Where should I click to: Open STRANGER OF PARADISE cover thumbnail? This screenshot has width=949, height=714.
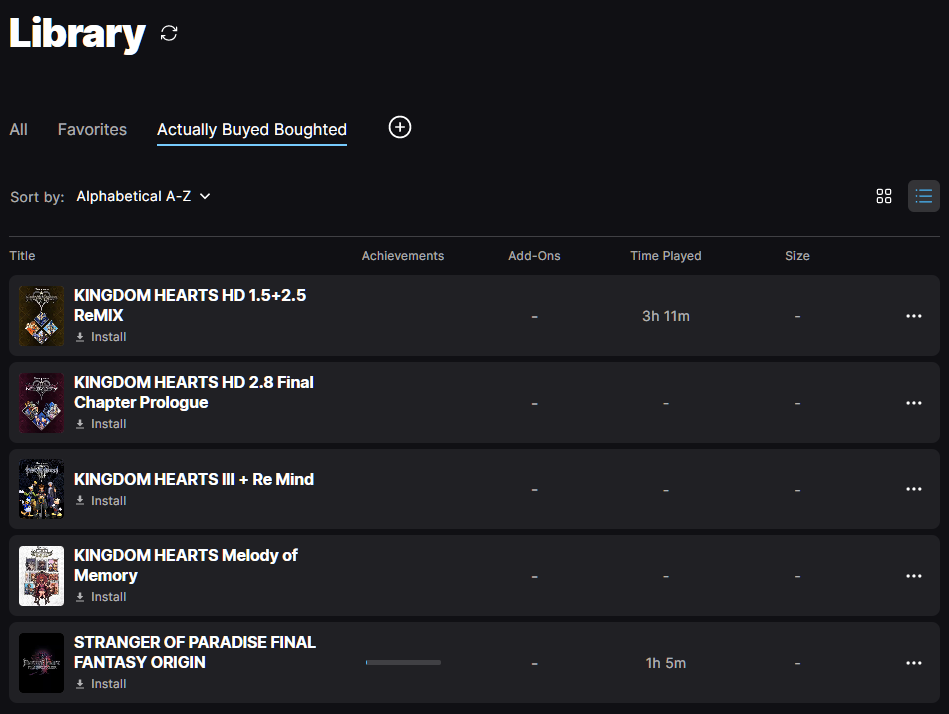click(41, 663)
